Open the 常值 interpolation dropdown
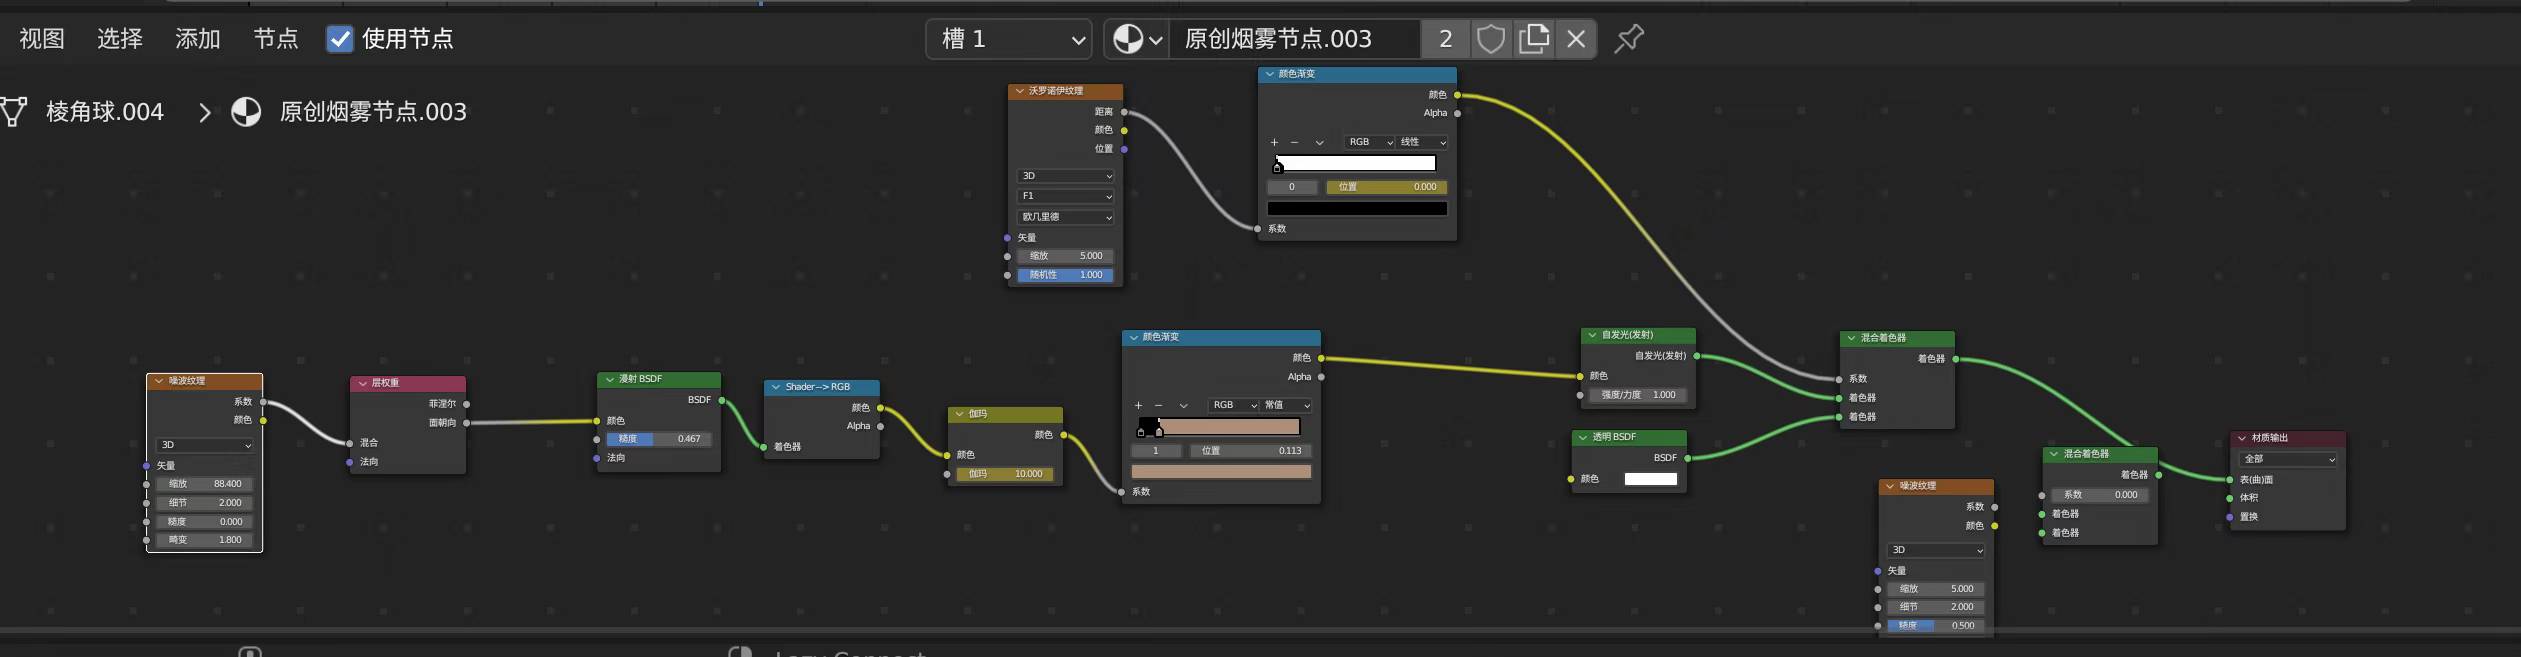The height and width of the screenshot is (657, 2521). (x=1286, y=405)
